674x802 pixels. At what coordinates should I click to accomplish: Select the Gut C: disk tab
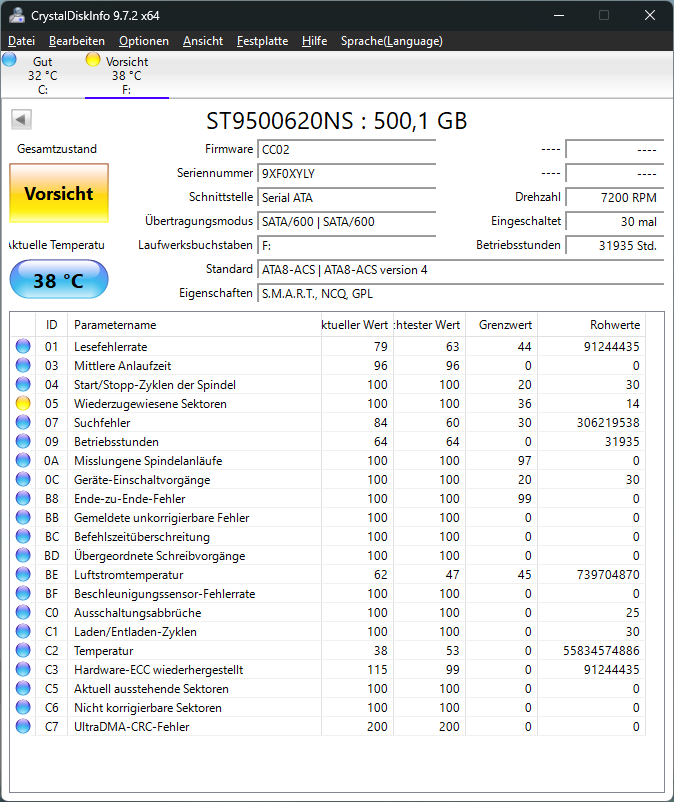(43, 75)
